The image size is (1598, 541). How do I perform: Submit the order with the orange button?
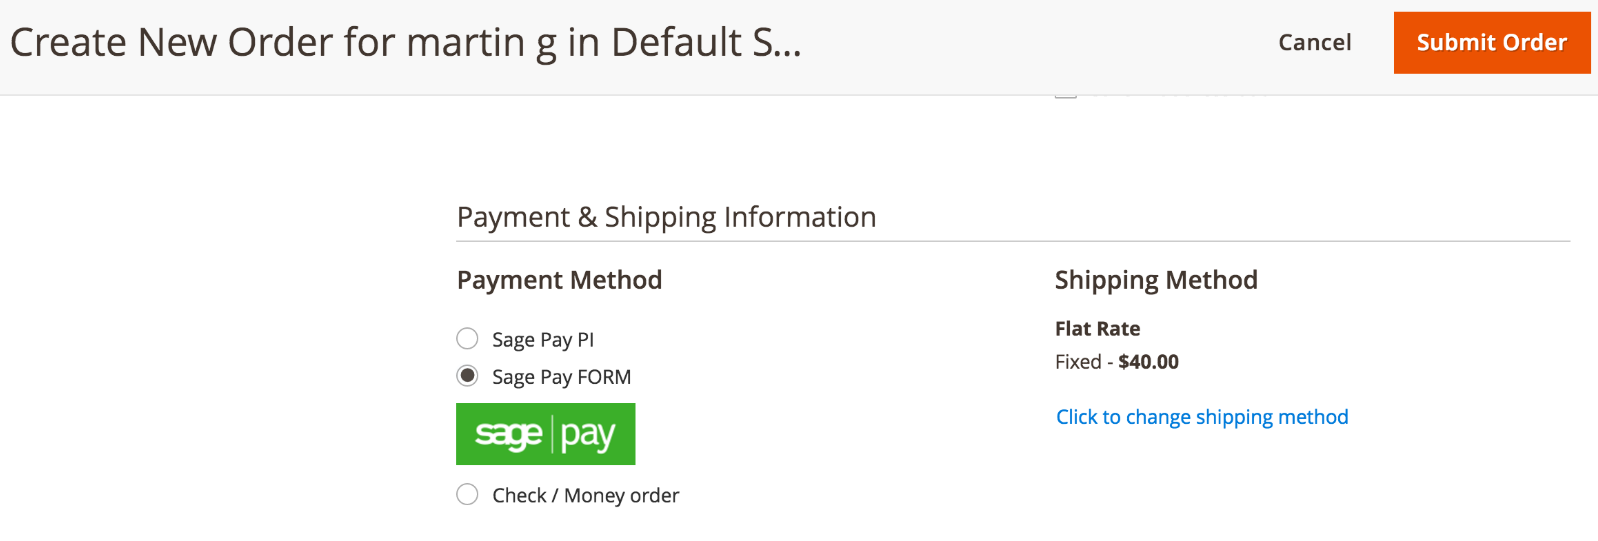(1492, 43)
